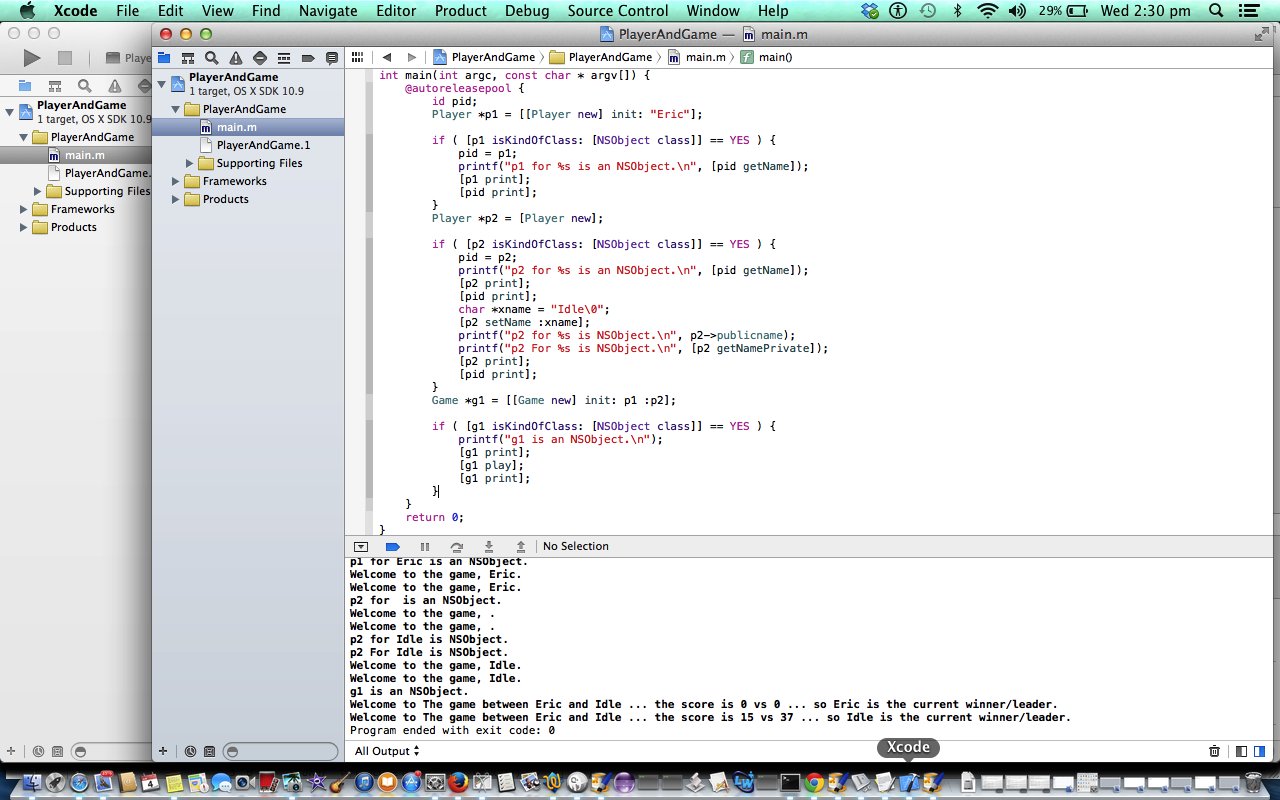
Task: Expand Products in background window navigator
Action: coord(24,227)
